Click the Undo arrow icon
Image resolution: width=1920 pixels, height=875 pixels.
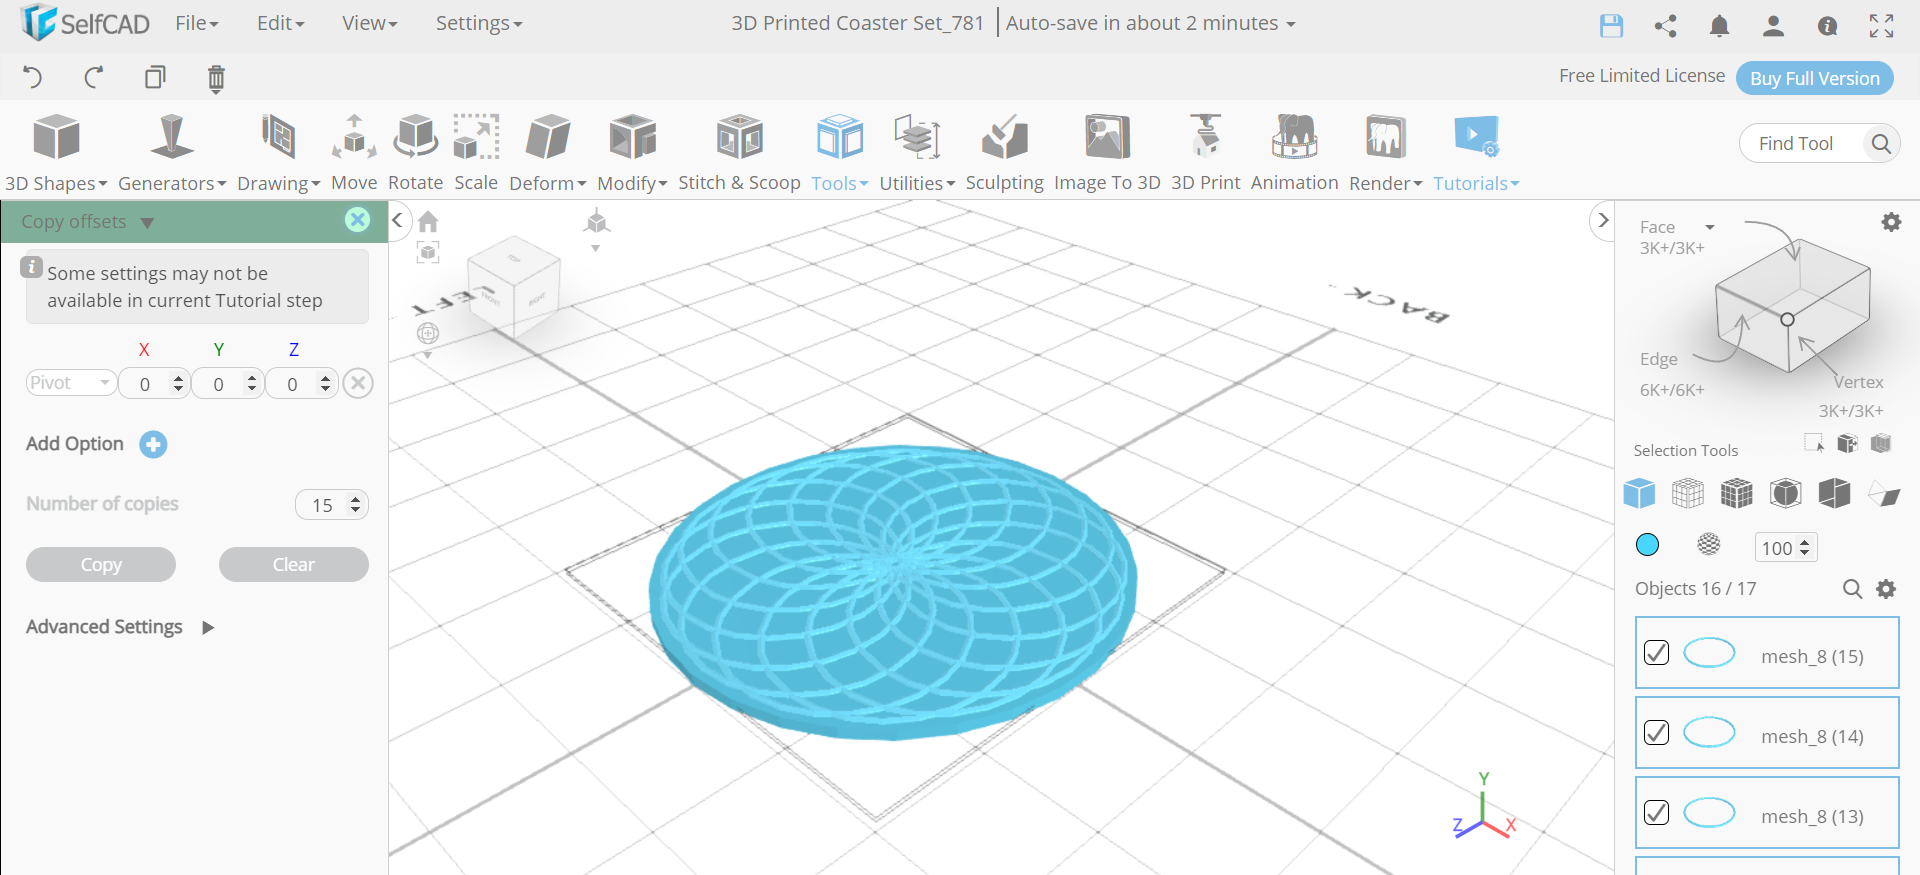coord(33,77)
